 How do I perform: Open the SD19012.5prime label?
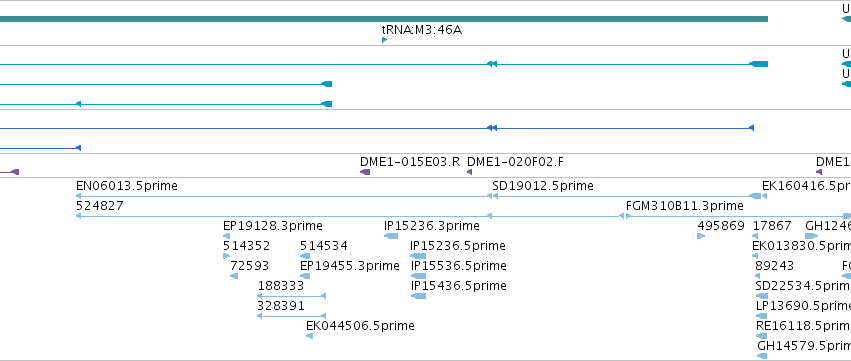[543, 186]
